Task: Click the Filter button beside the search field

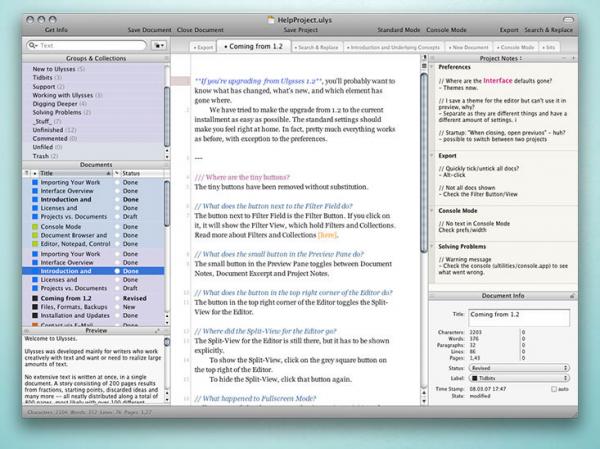Action: click(159, 46)
